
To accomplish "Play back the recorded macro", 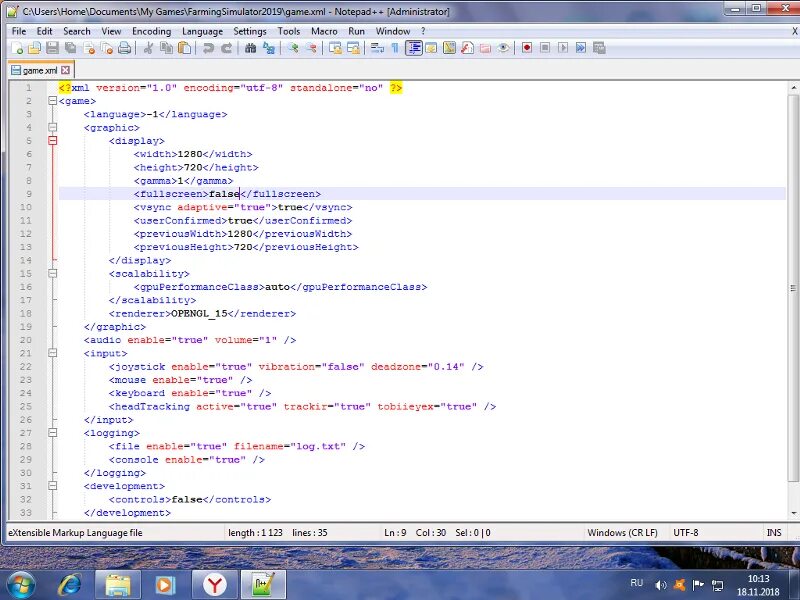I will click(563, 48).
